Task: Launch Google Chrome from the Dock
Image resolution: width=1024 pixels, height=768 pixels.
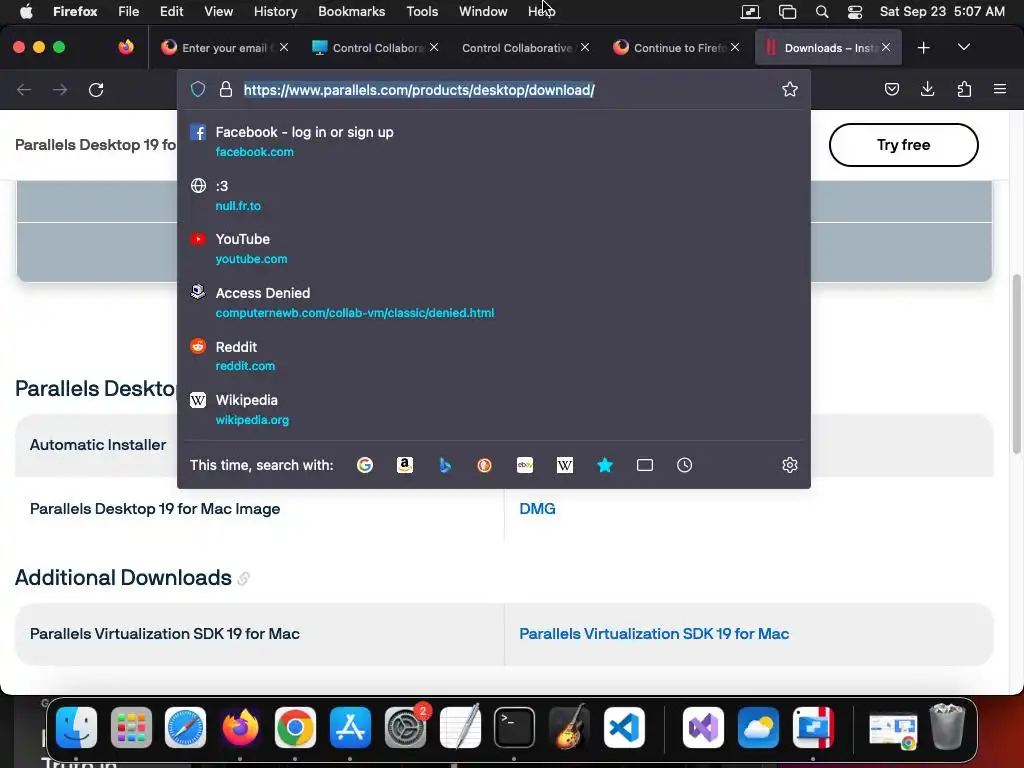Action: click(x=295, y=727)
